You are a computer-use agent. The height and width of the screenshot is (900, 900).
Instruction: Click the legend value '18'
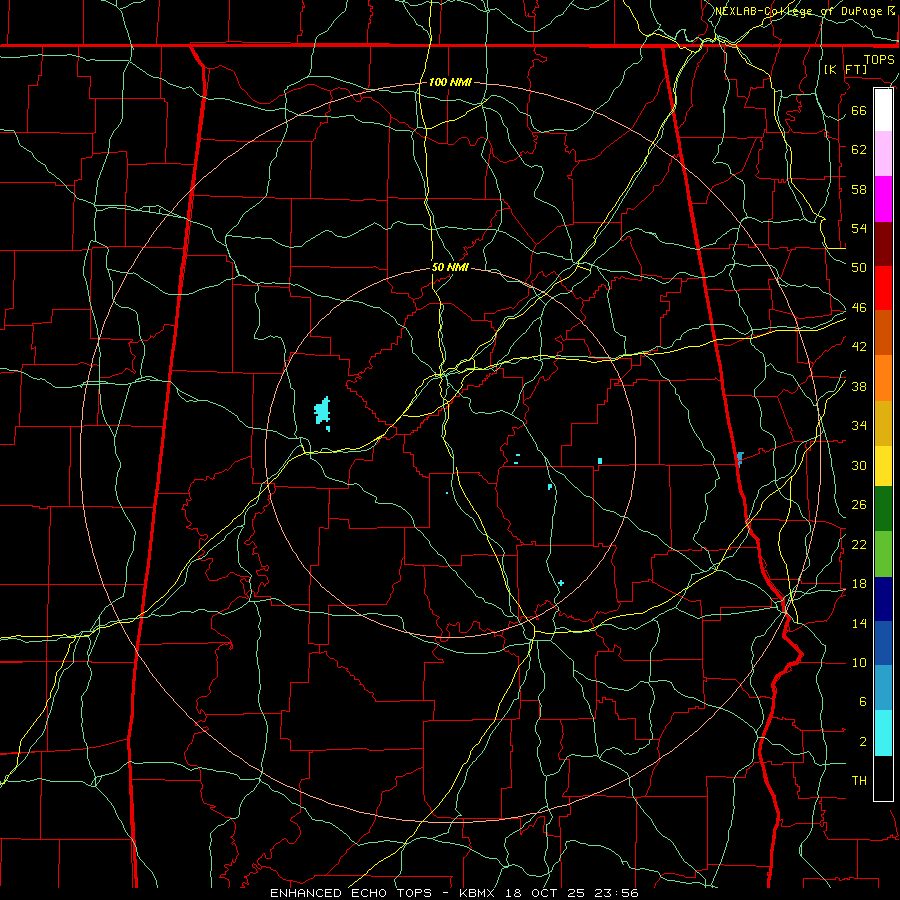[x=859, y=583]
